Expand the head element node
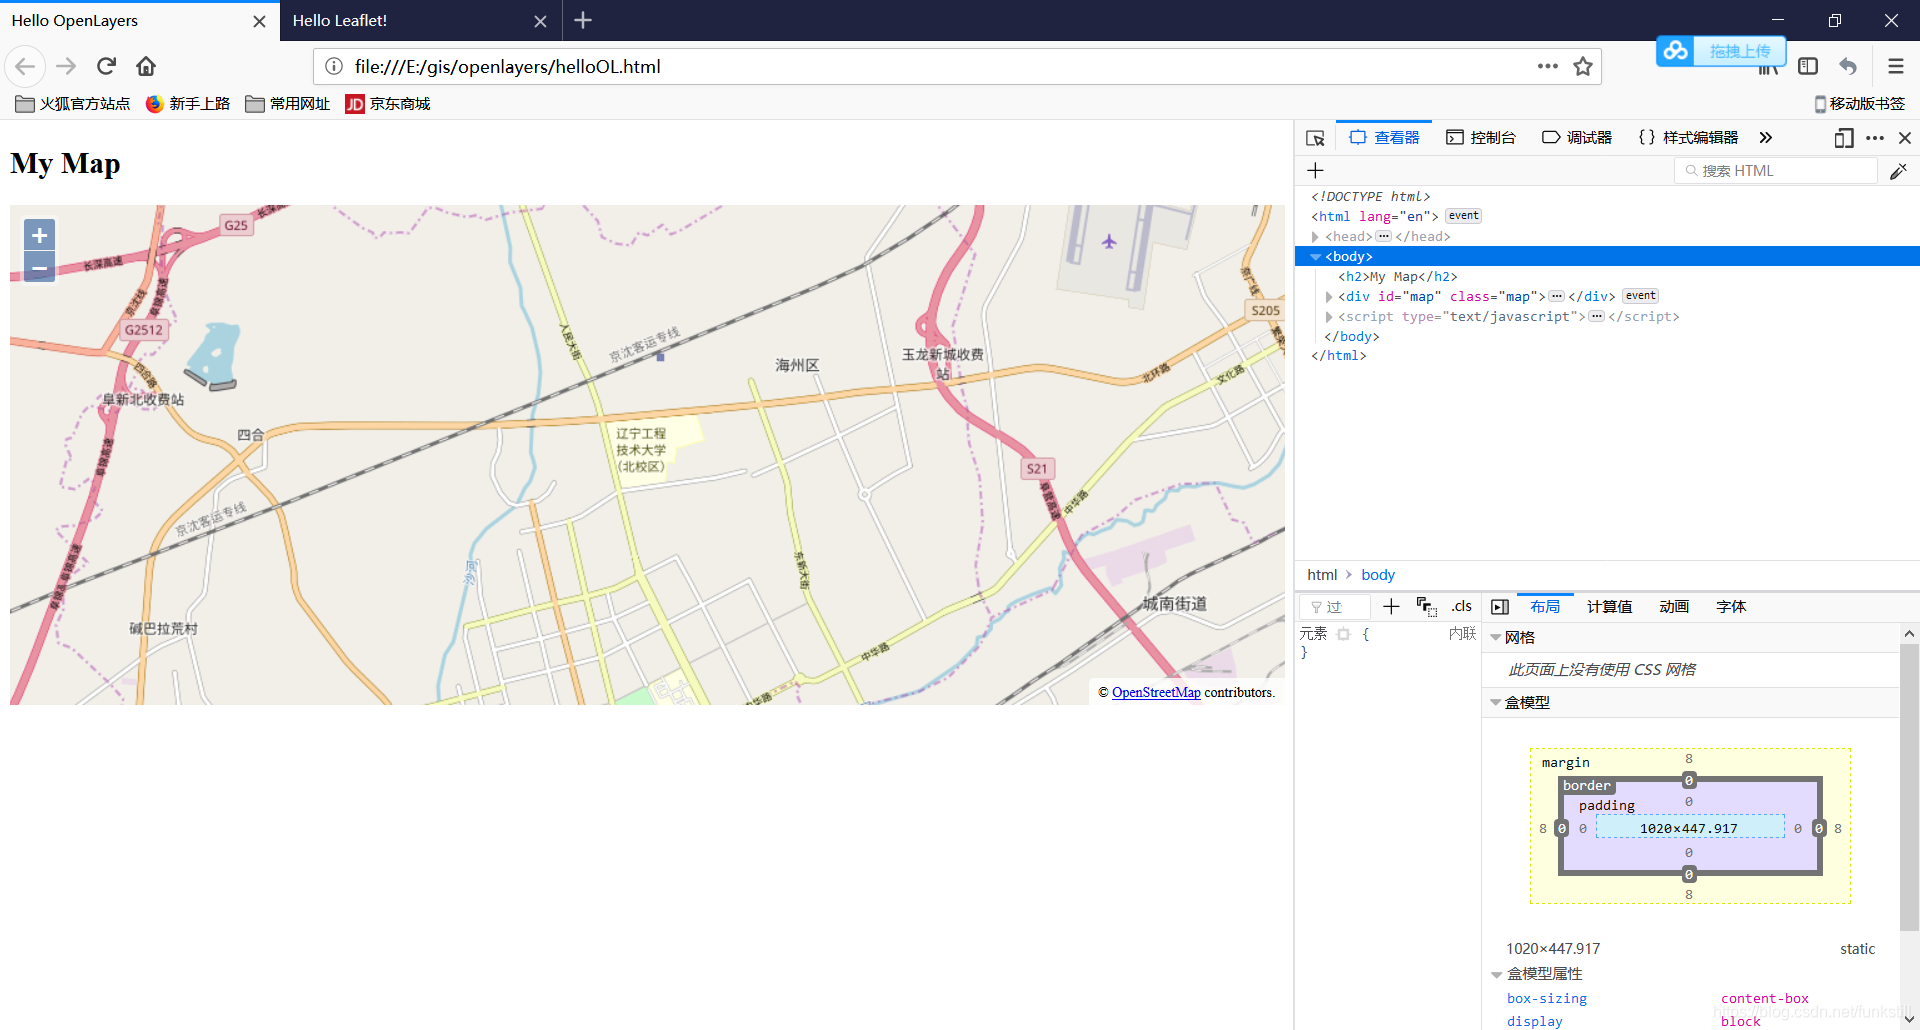This screenshot has width=1920, height=1030. tap(1315, 237)
